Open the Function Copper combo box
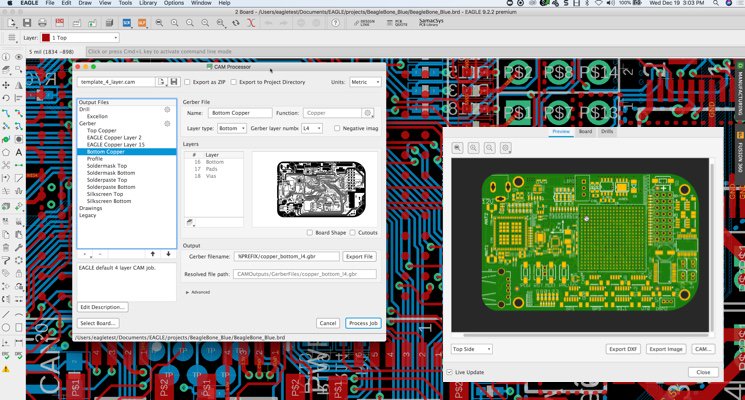Viewport: 745px width, 400px height. point(332,113)
